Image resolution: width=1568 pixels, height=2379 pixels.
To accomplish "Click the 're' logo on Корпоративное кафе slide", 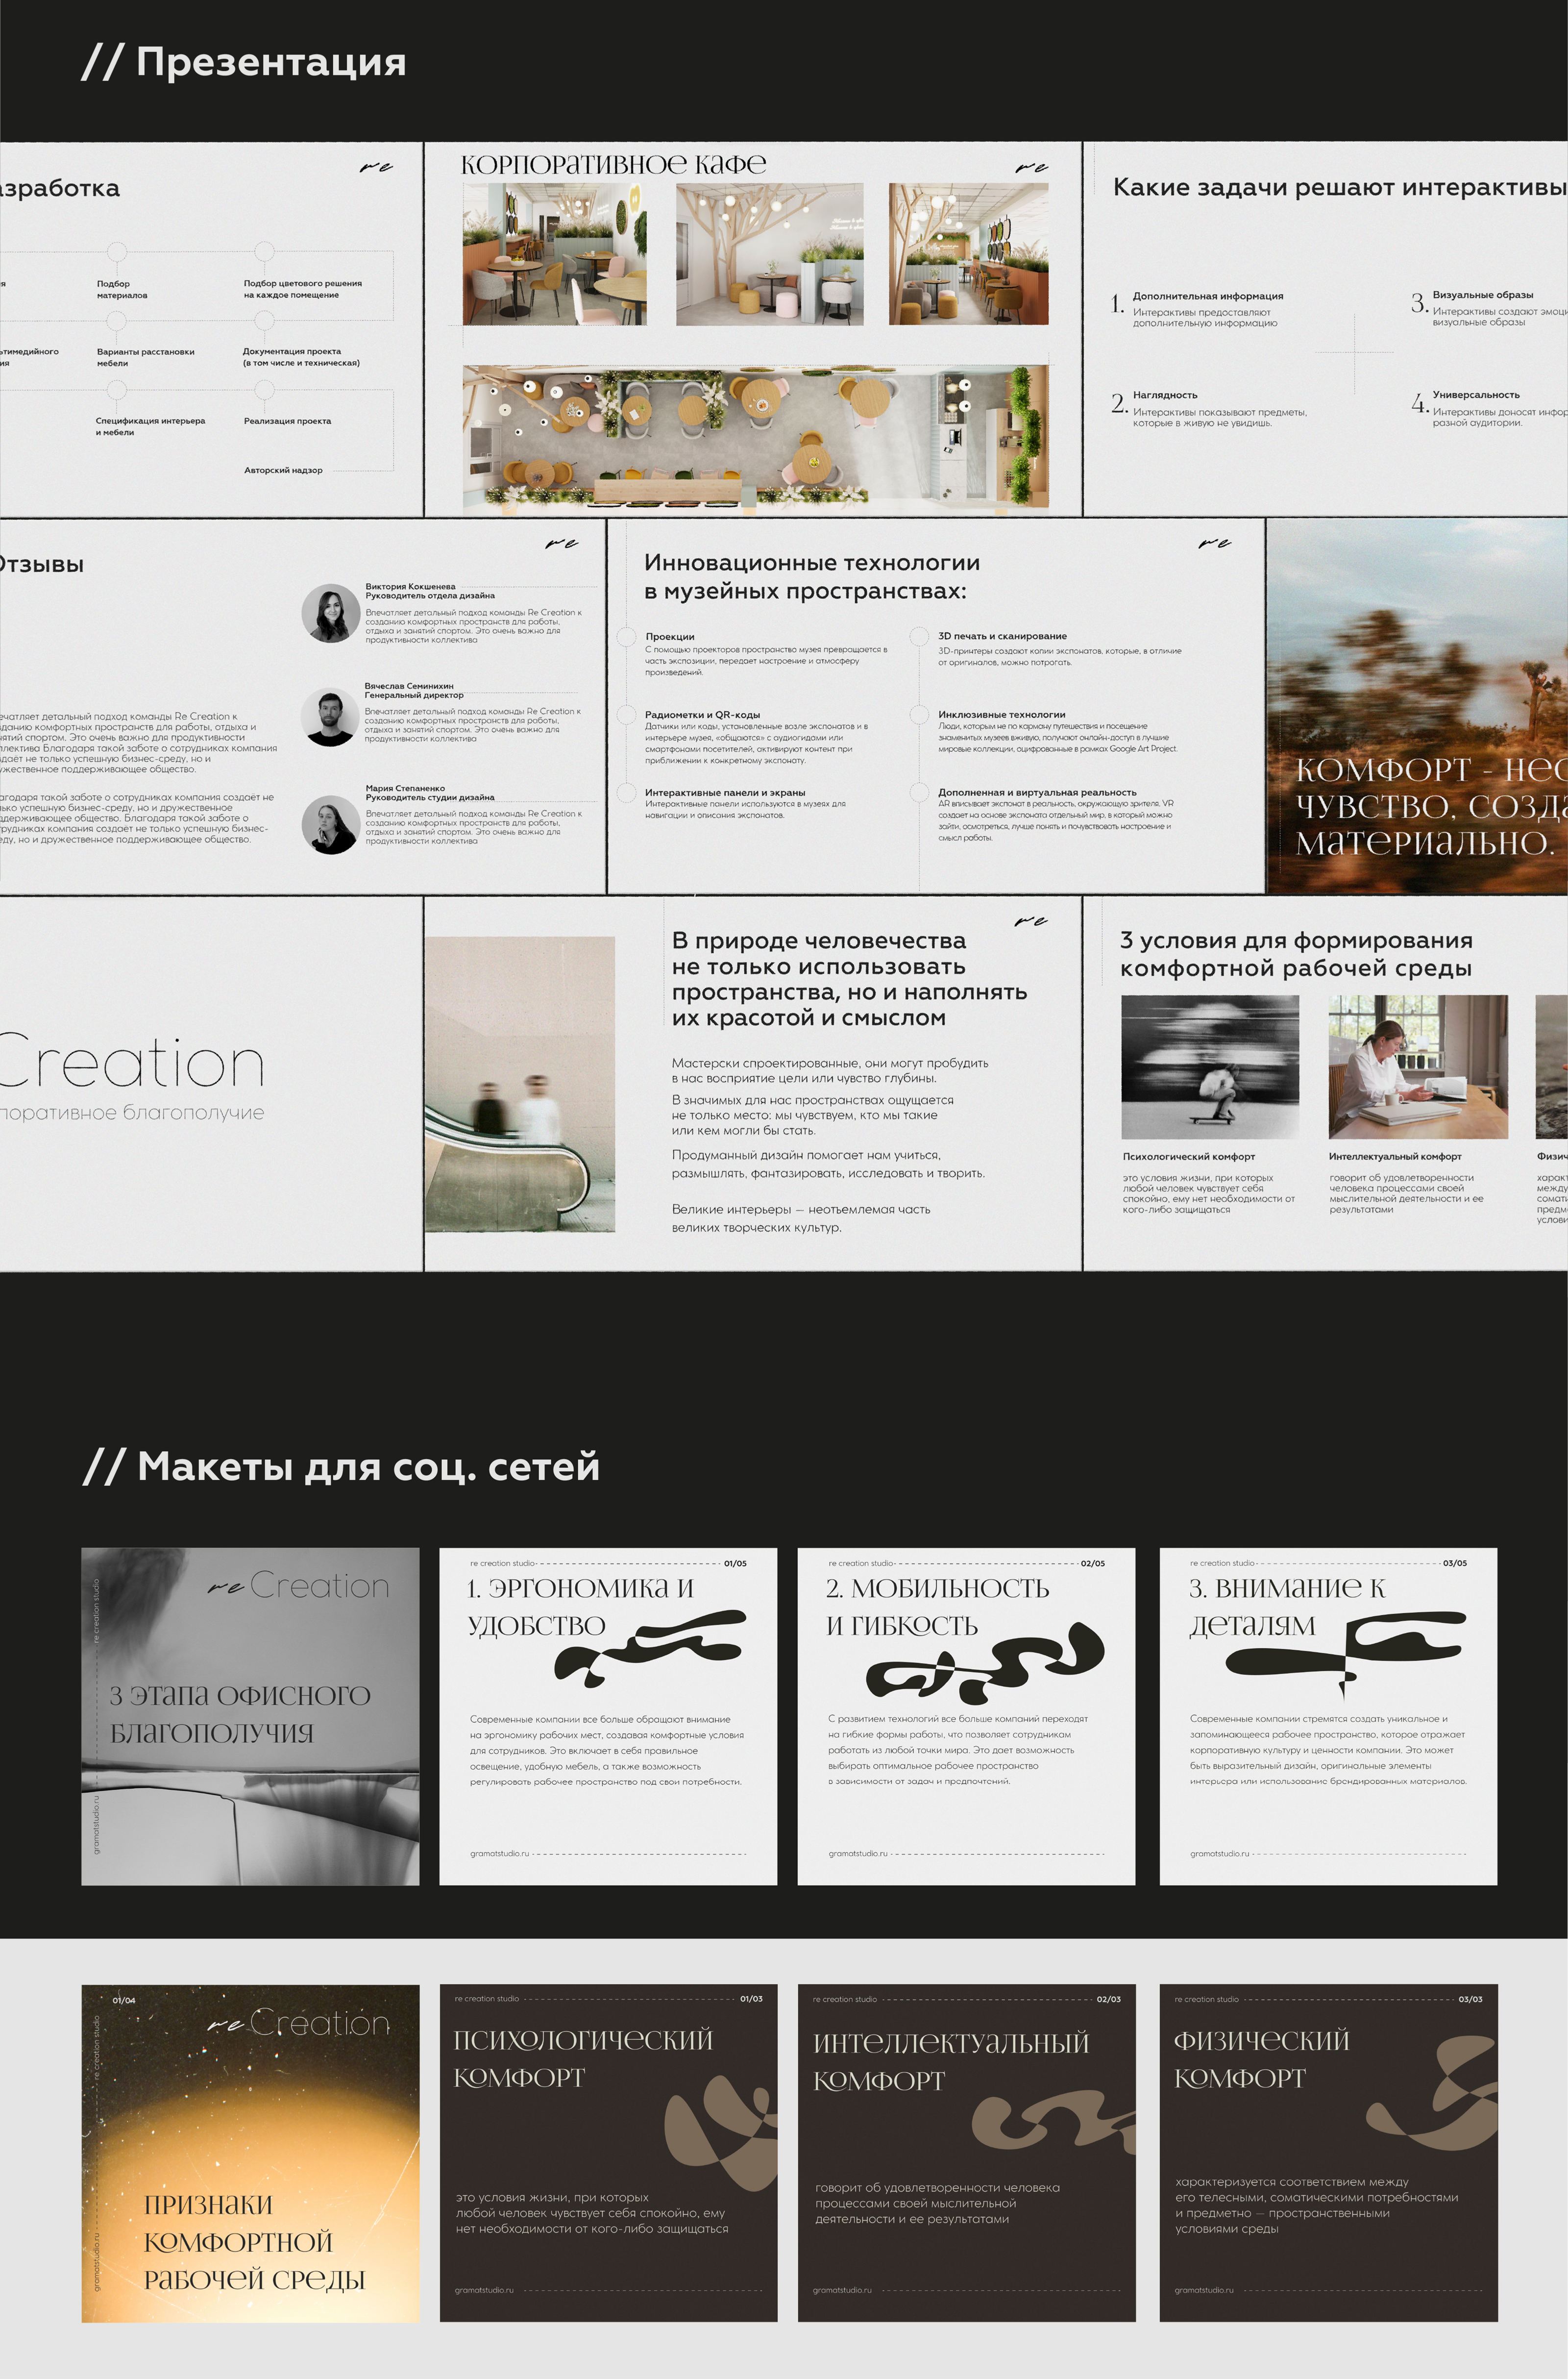I will tap(1031, 168).
